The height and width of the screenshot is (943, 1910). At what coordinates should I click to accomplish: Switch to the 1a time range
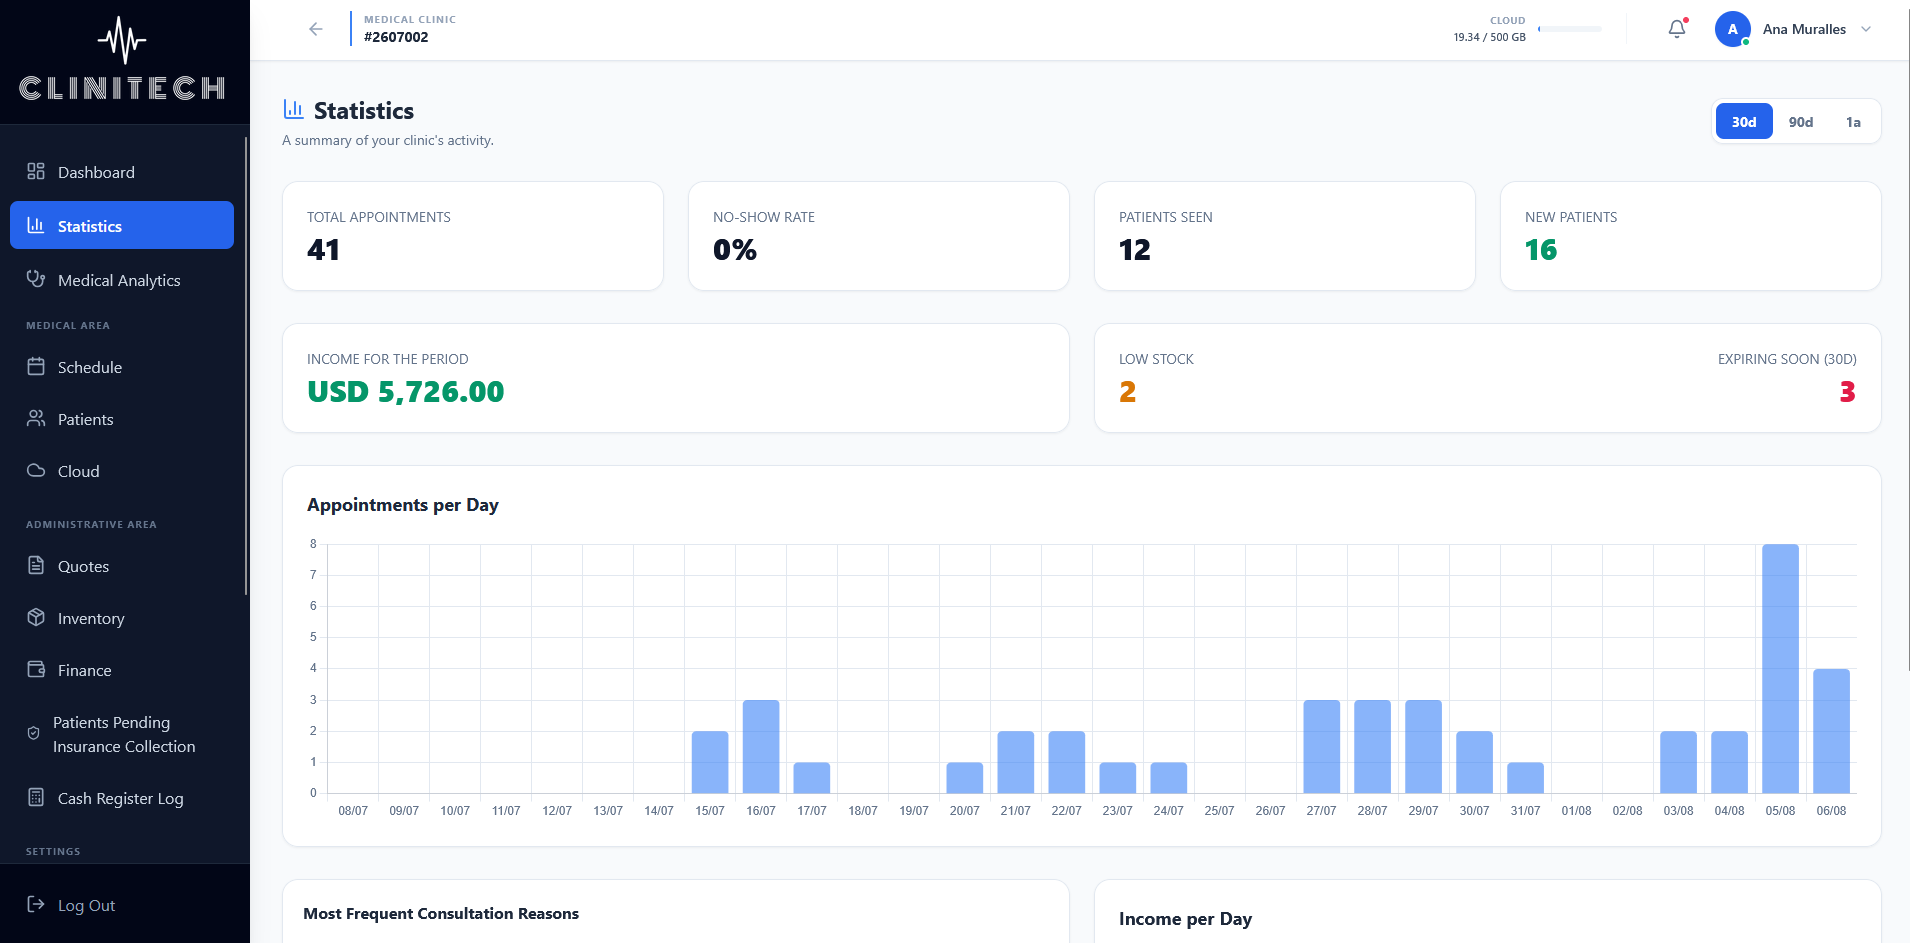click(1853, 122)
